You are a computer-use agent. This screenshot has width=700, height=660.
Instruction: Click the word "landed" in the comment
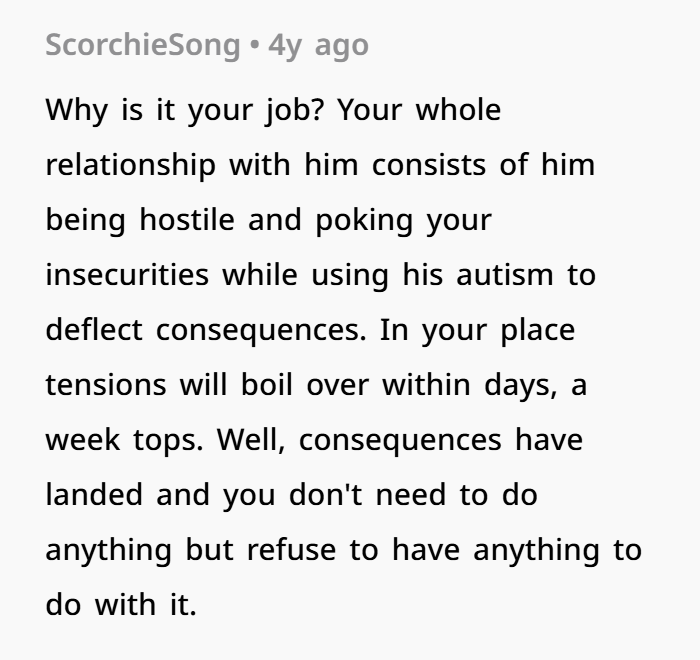pos(94,494)
